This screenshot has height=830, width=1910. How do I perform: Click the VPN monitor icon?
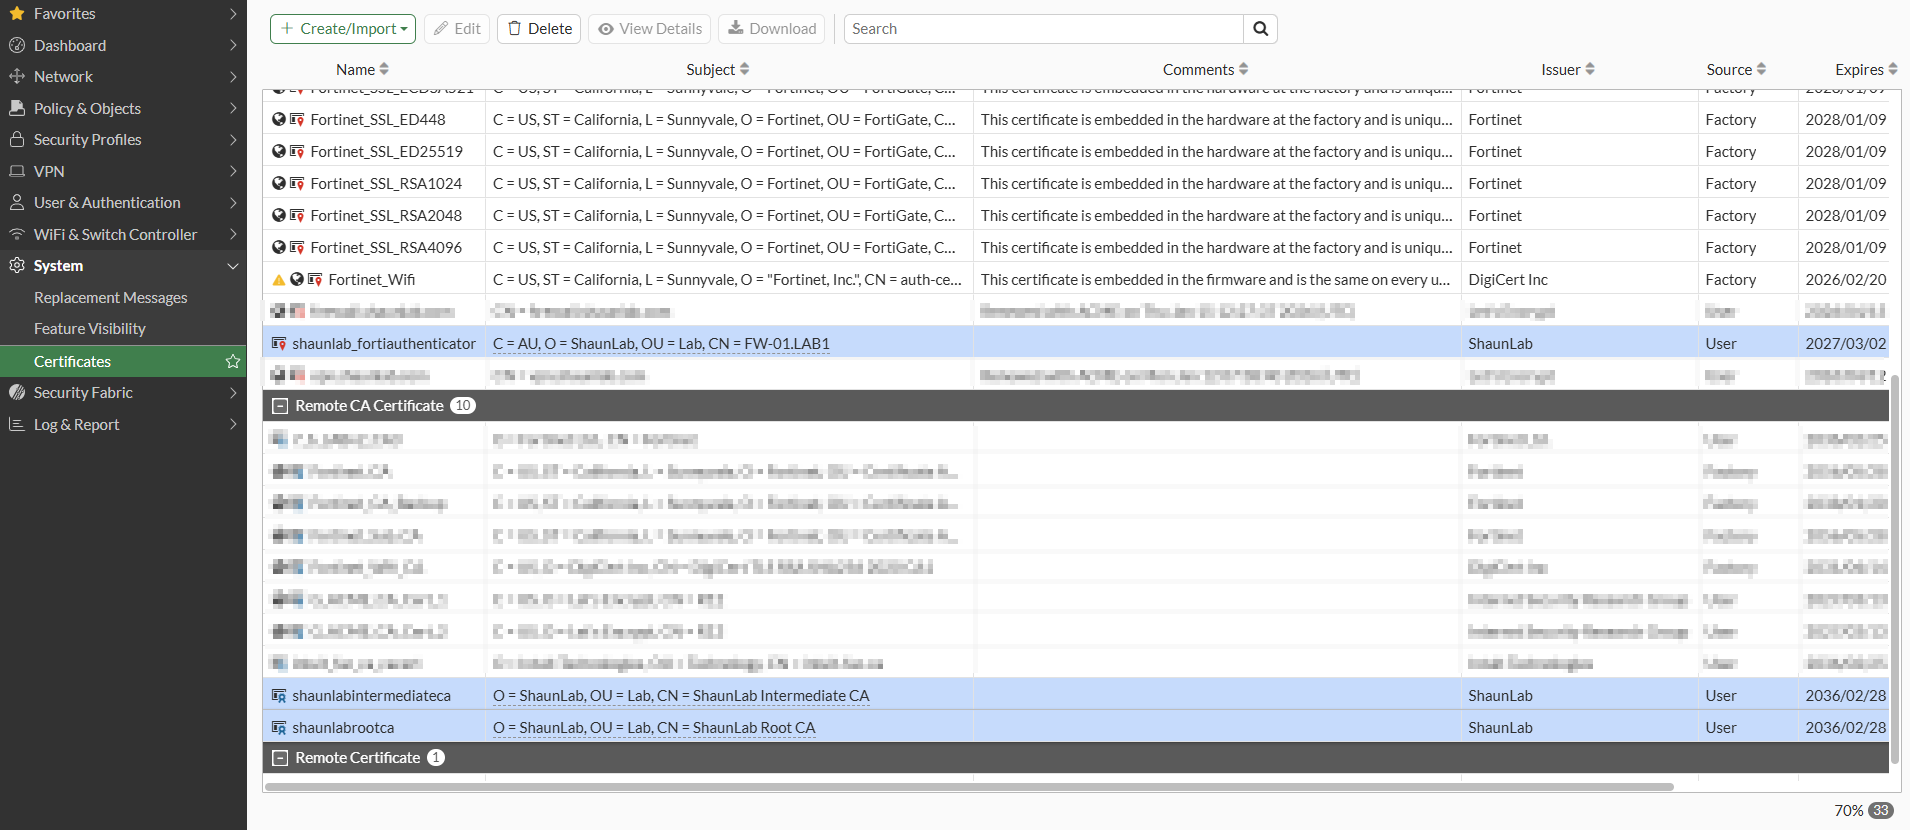(x=17, y=171)
